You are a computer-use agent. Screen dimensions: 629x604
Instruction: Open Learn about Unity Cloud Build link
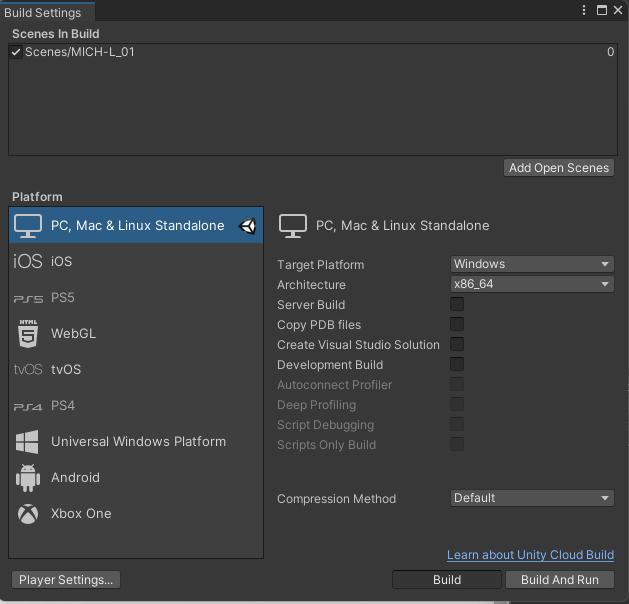point(530,555)
